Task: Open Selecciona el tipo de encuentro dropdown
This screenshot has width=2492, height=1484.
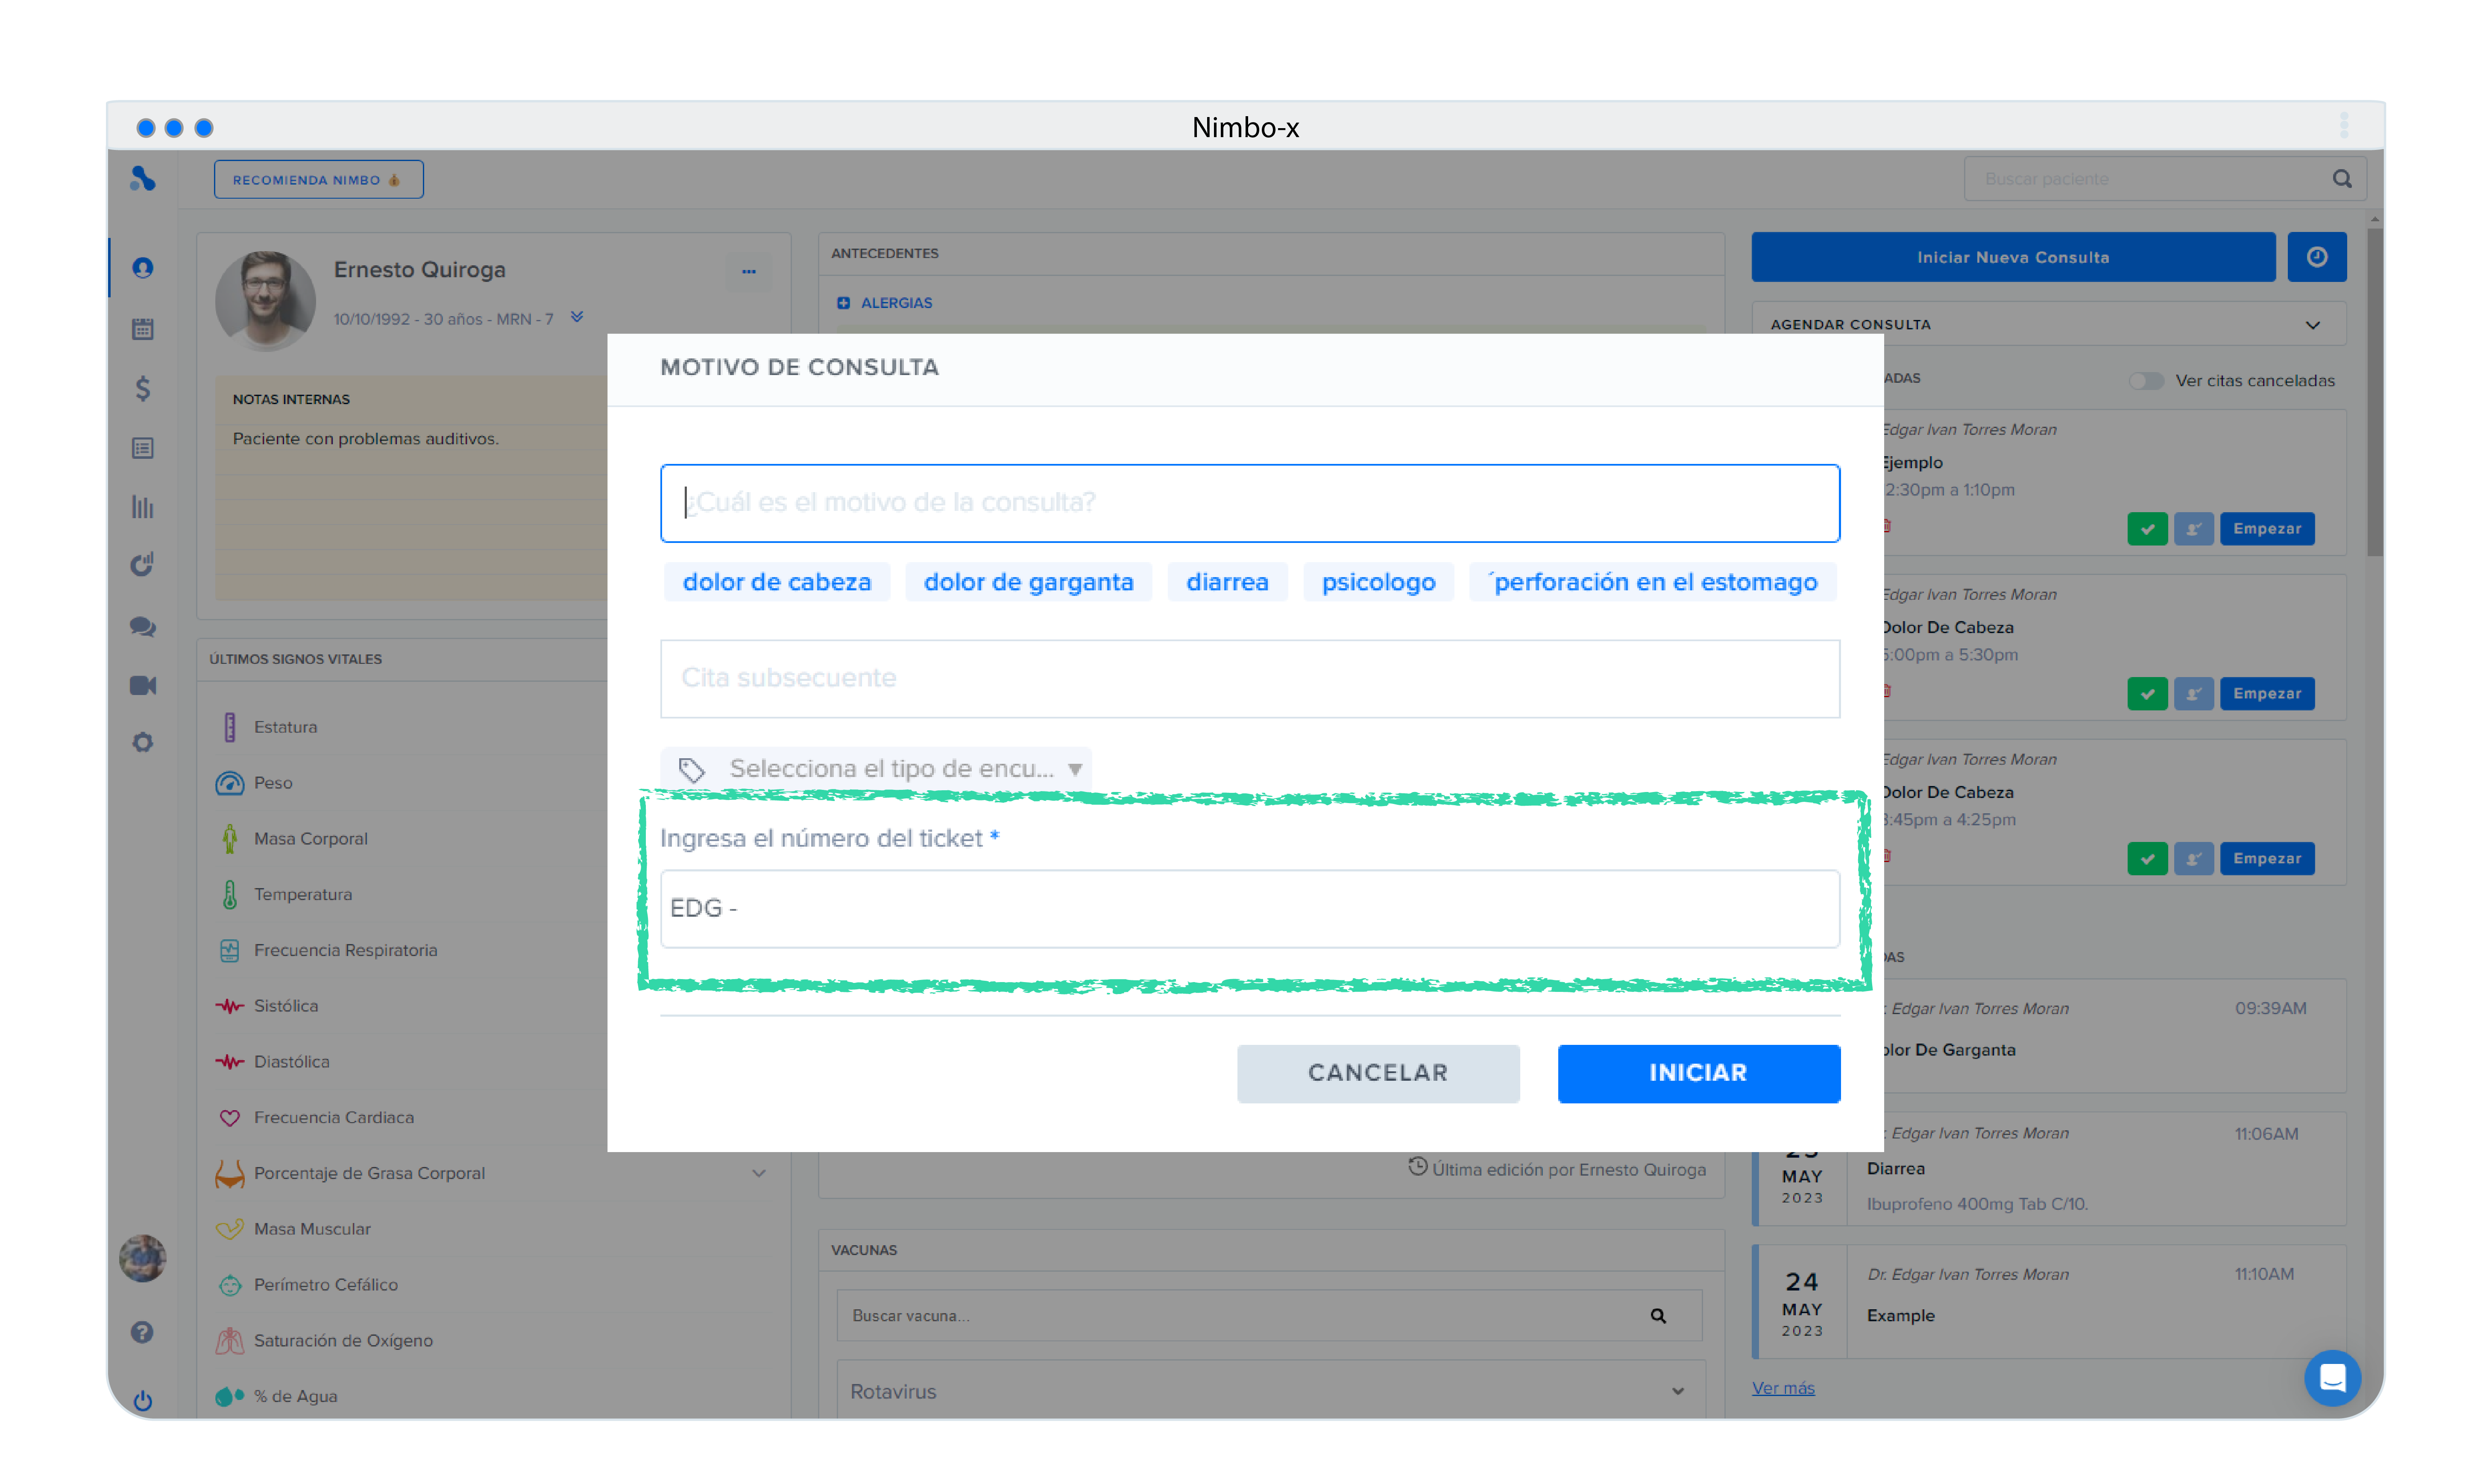Action: point(876,768)
